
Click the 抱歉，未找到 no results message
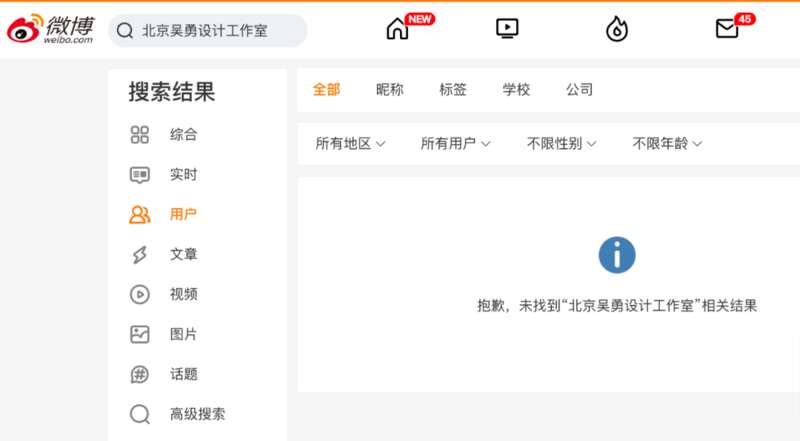click(617, 306)
